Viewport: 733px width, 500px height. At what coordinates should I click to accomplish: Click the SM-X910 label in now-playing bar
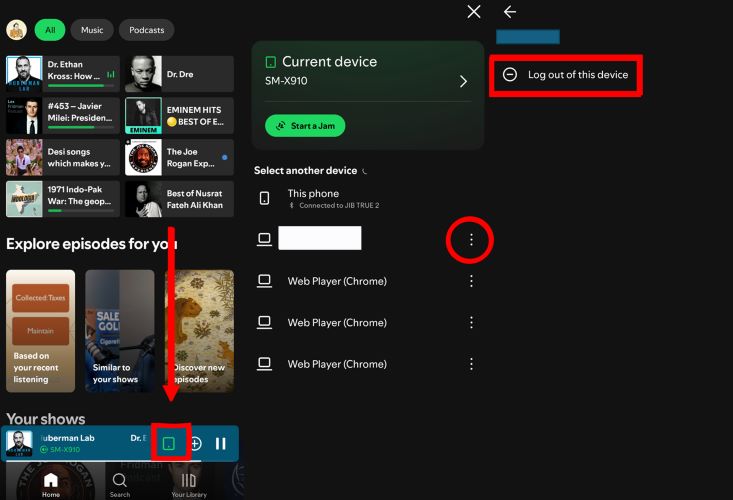tap(65, 450)
